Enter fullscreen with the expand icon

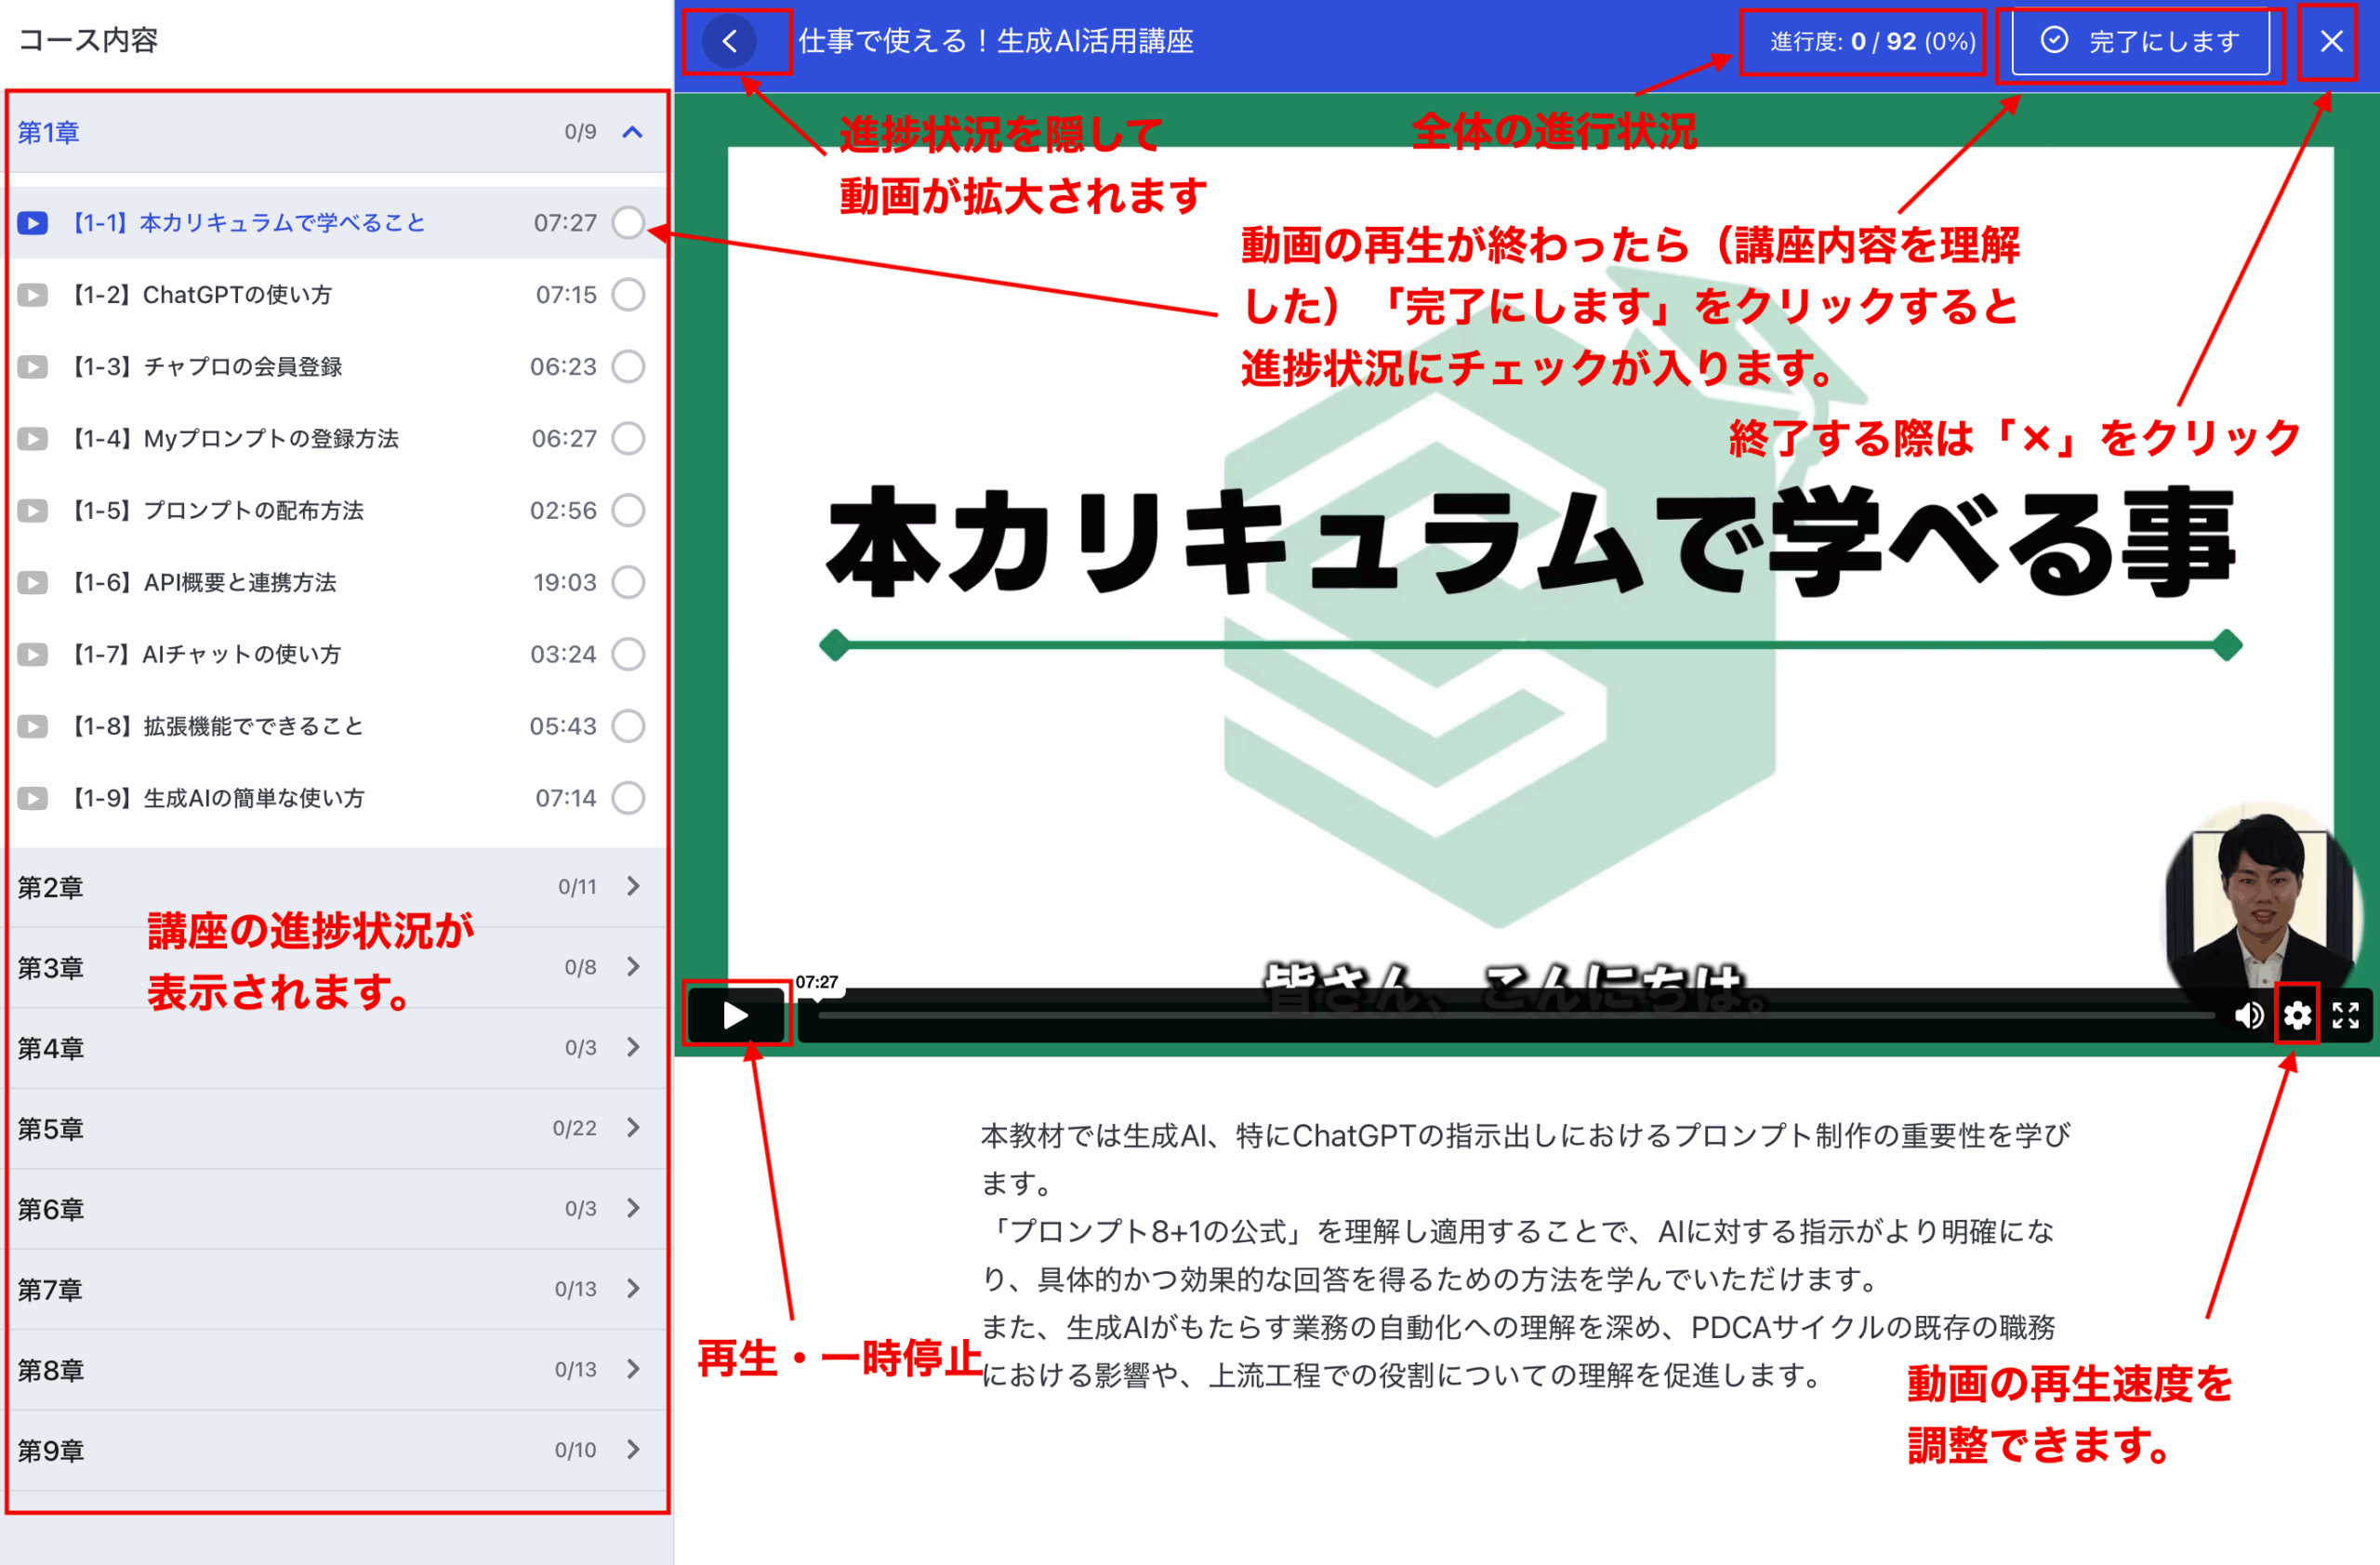coord(2345,1015)
